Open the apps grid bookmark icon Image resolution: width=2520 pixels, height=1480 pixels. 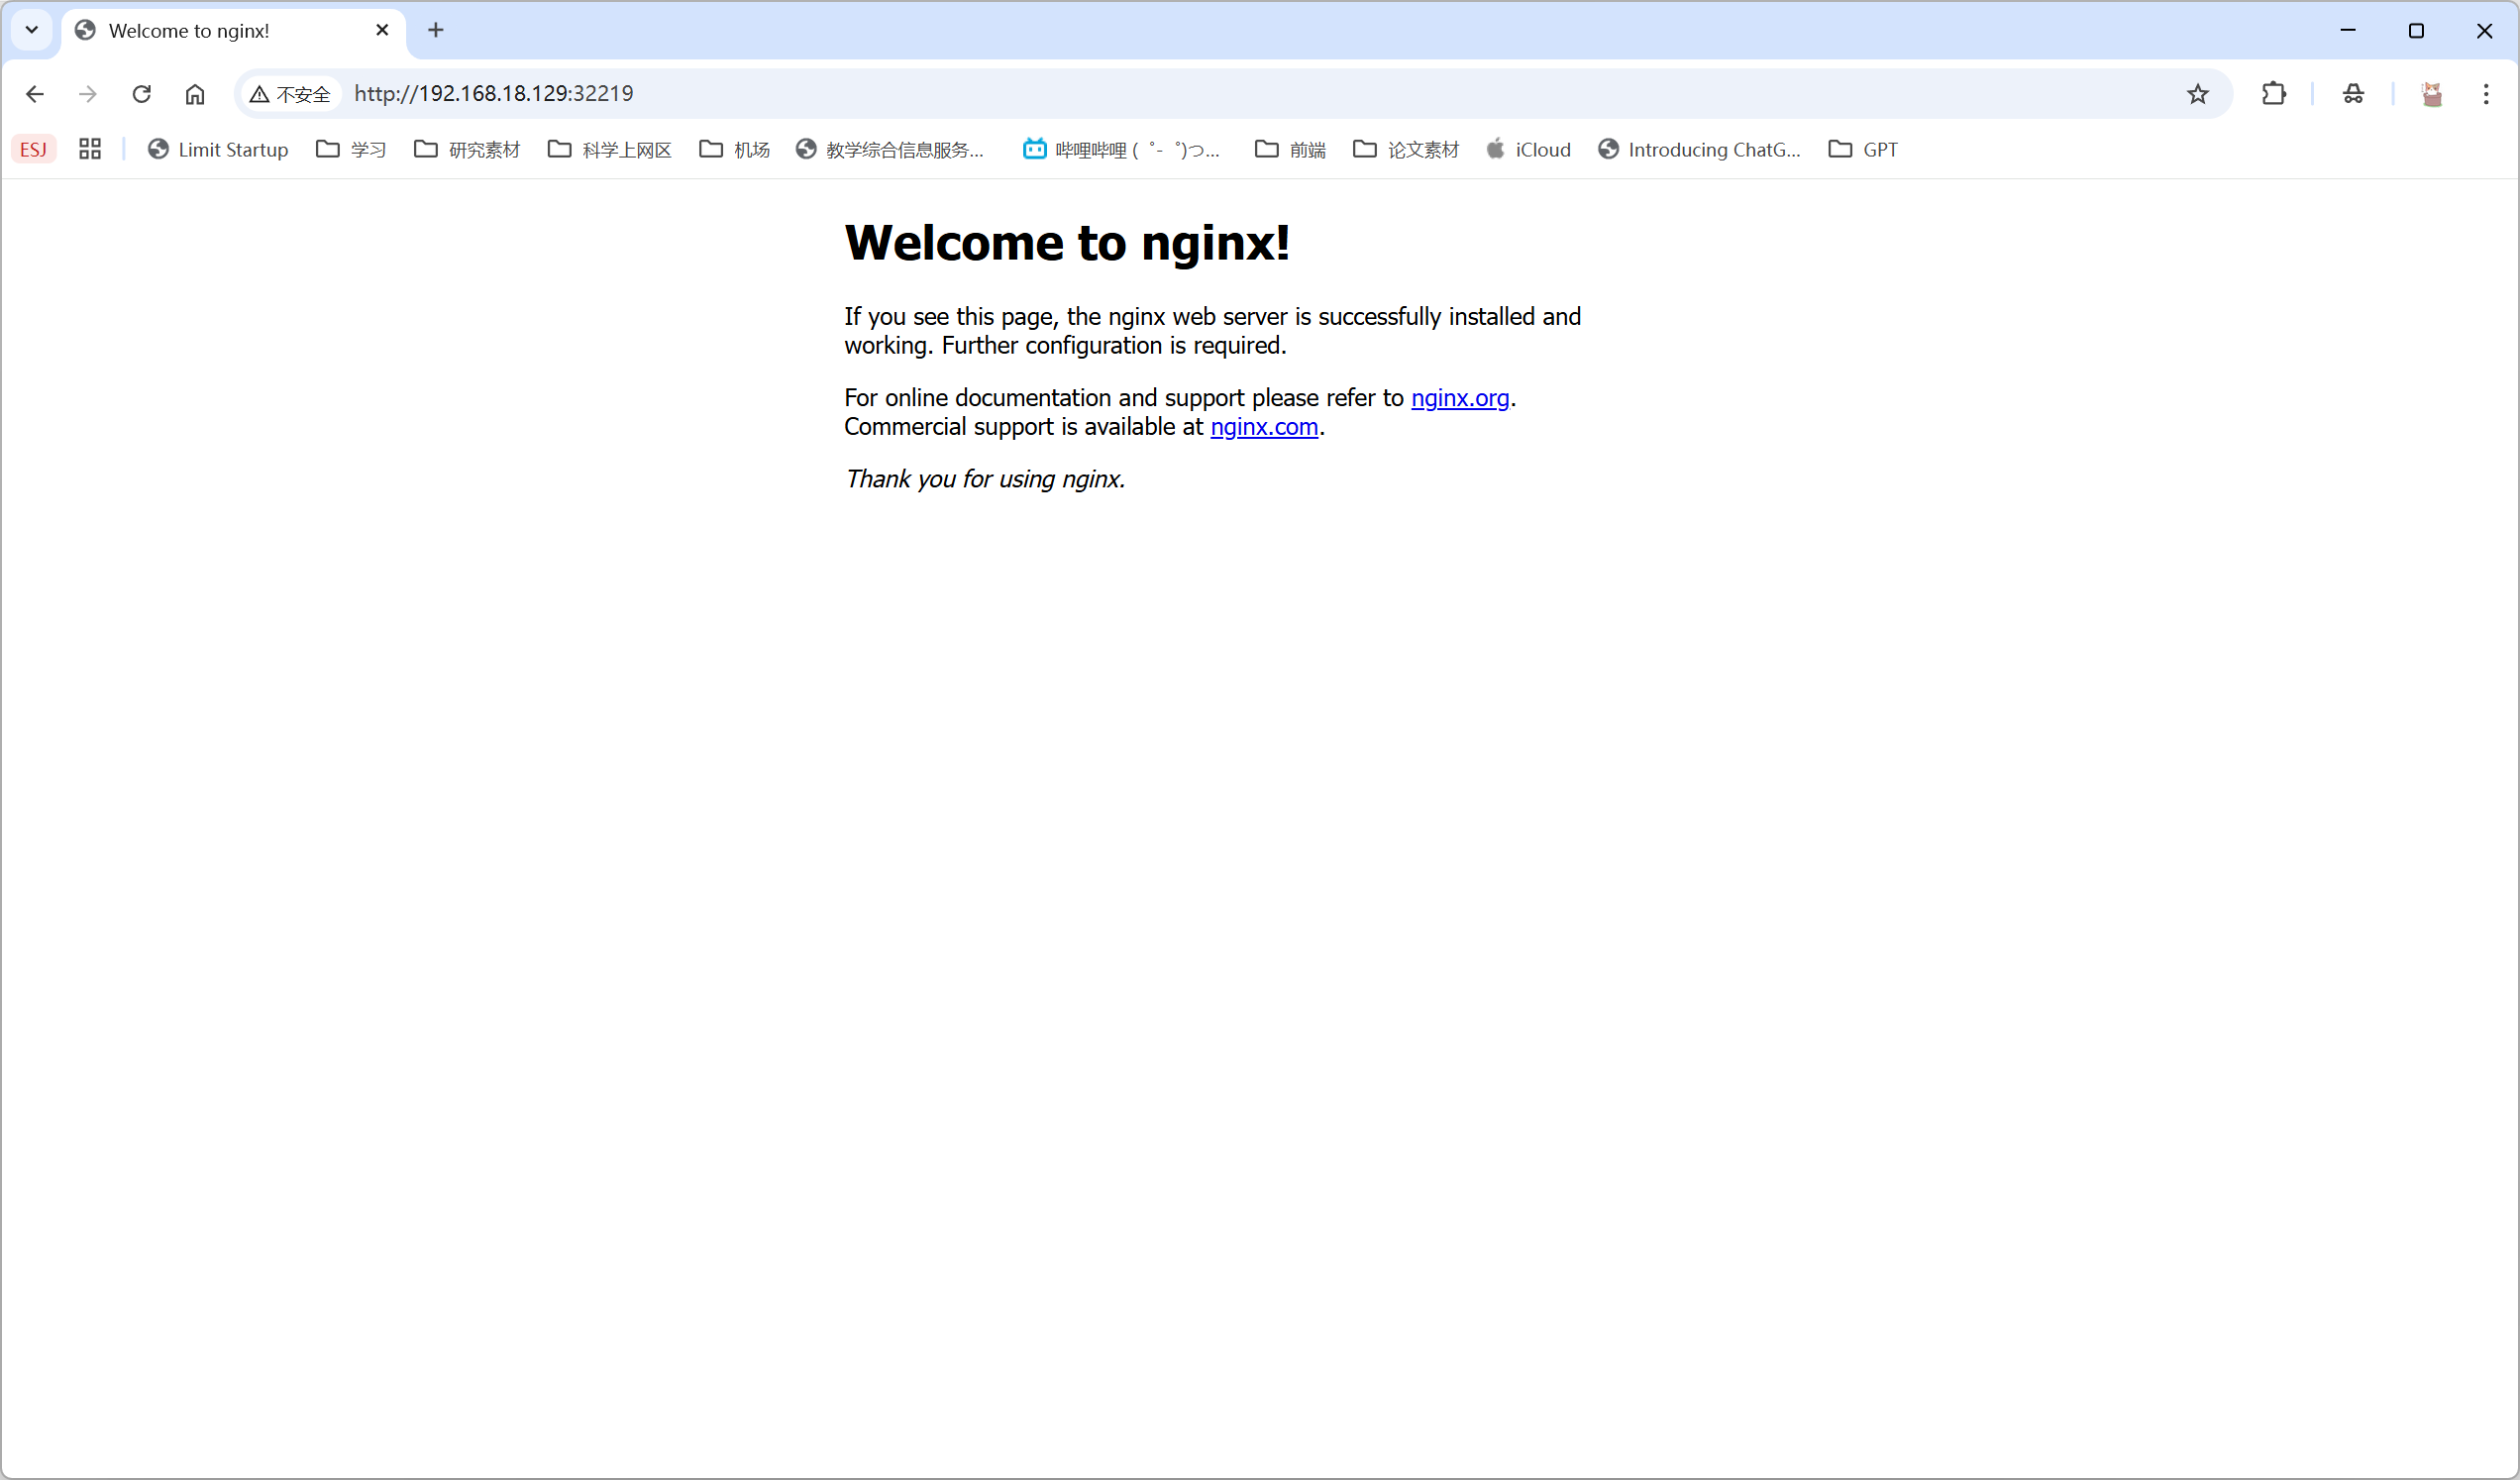[90, 149]
